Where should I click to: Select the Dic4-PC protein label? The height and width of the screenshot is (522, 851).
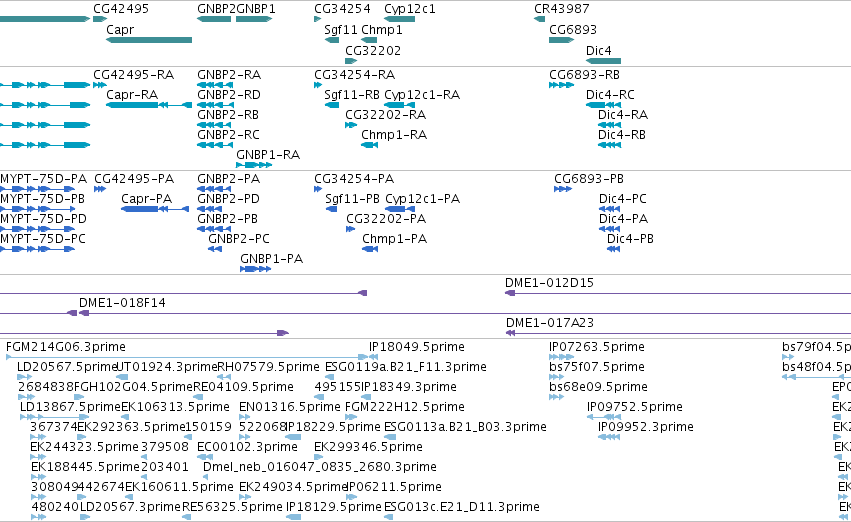pos(623,199)
